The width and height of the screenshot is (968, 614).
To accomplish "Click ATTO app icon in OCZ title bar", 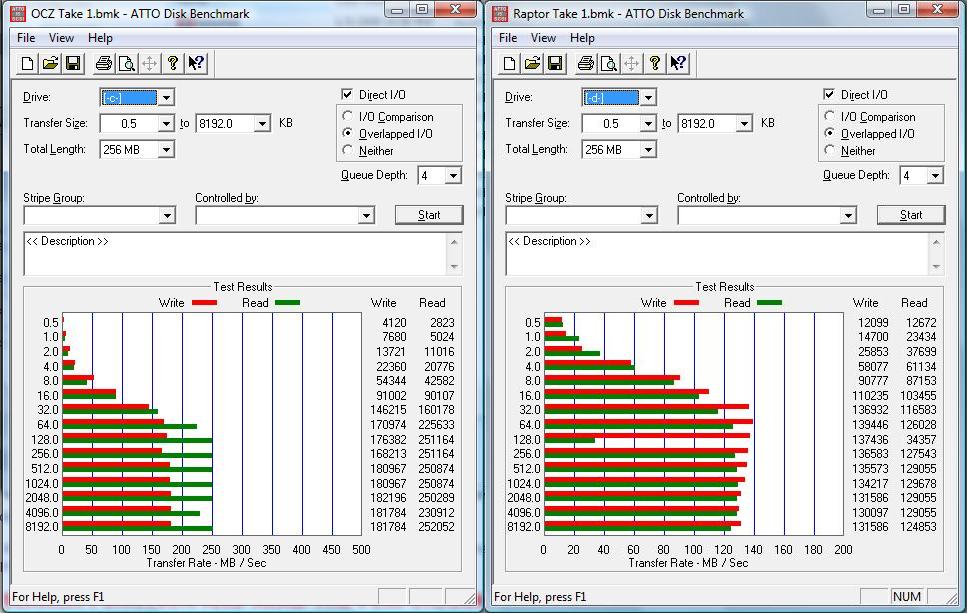I will pyautogui.click(x=19, y=14).
